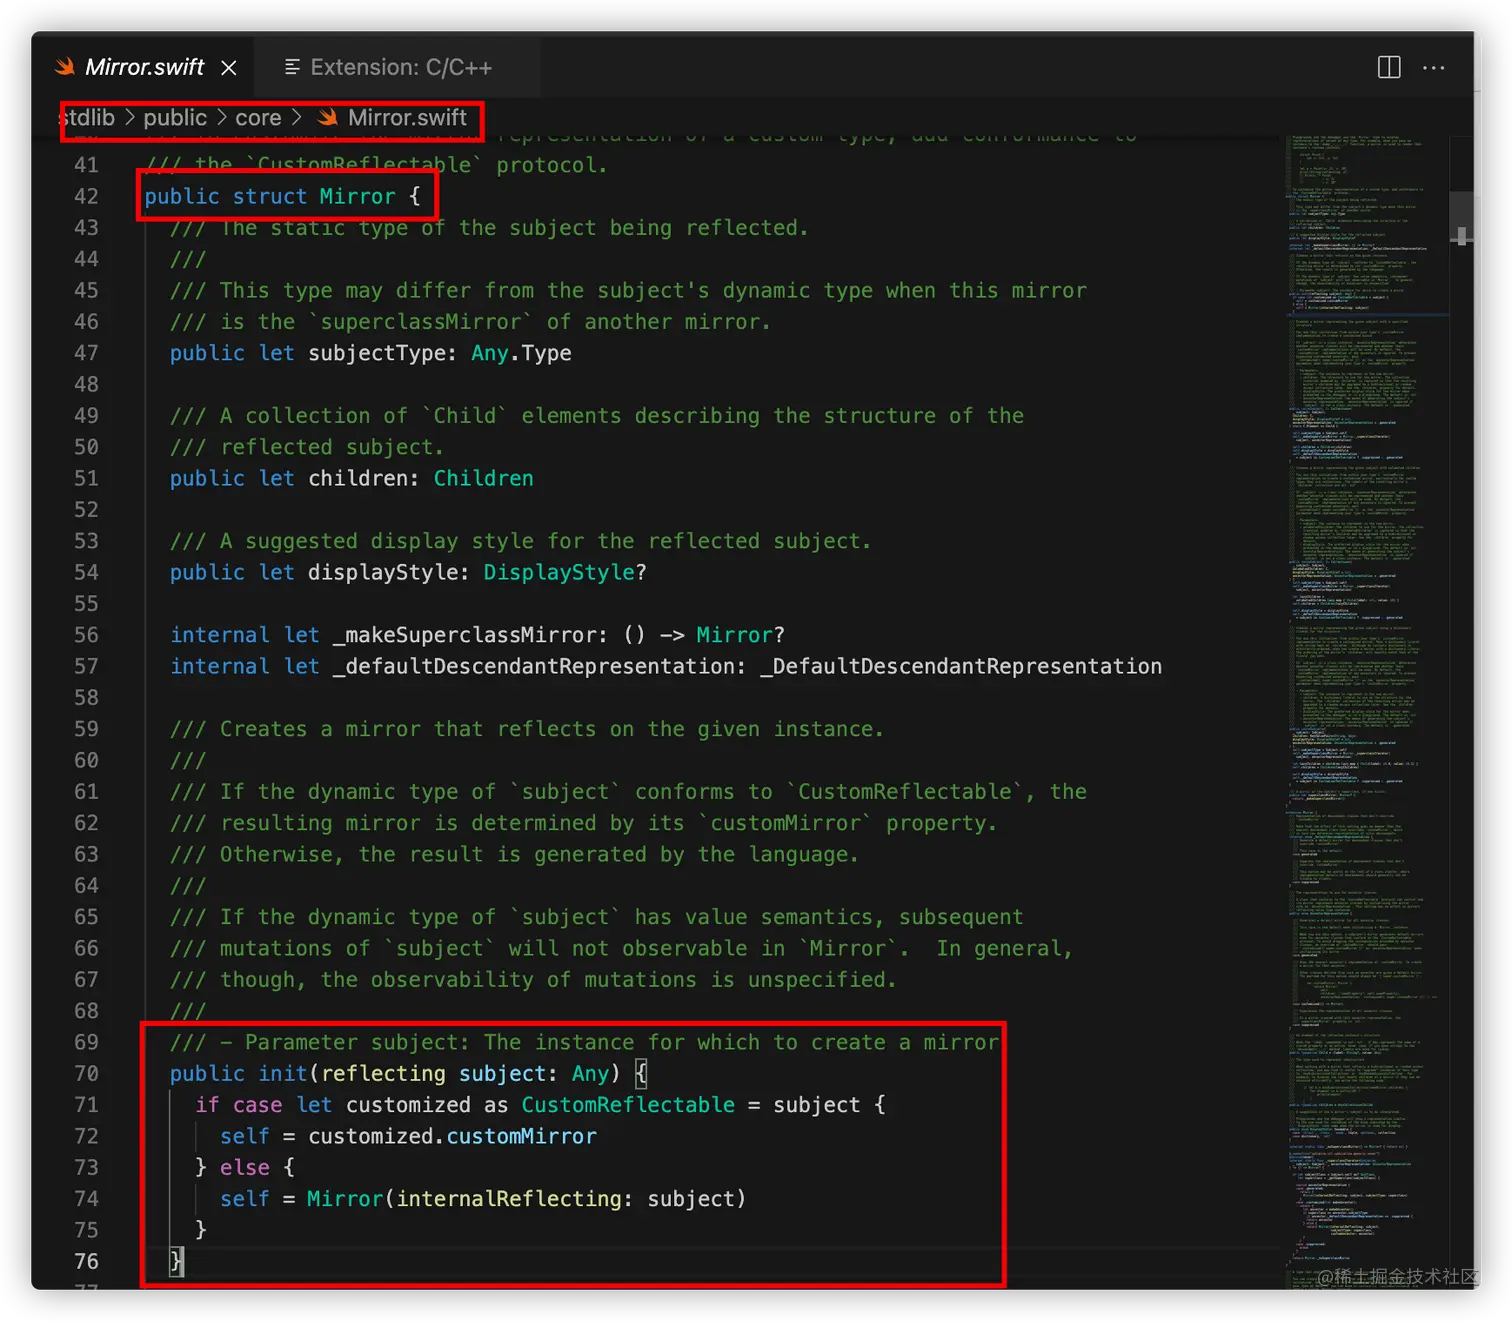Click the 'else' keyword on line 73
The height and width of the screenshot is (1321, 1512).
[x=245, y=1167]
